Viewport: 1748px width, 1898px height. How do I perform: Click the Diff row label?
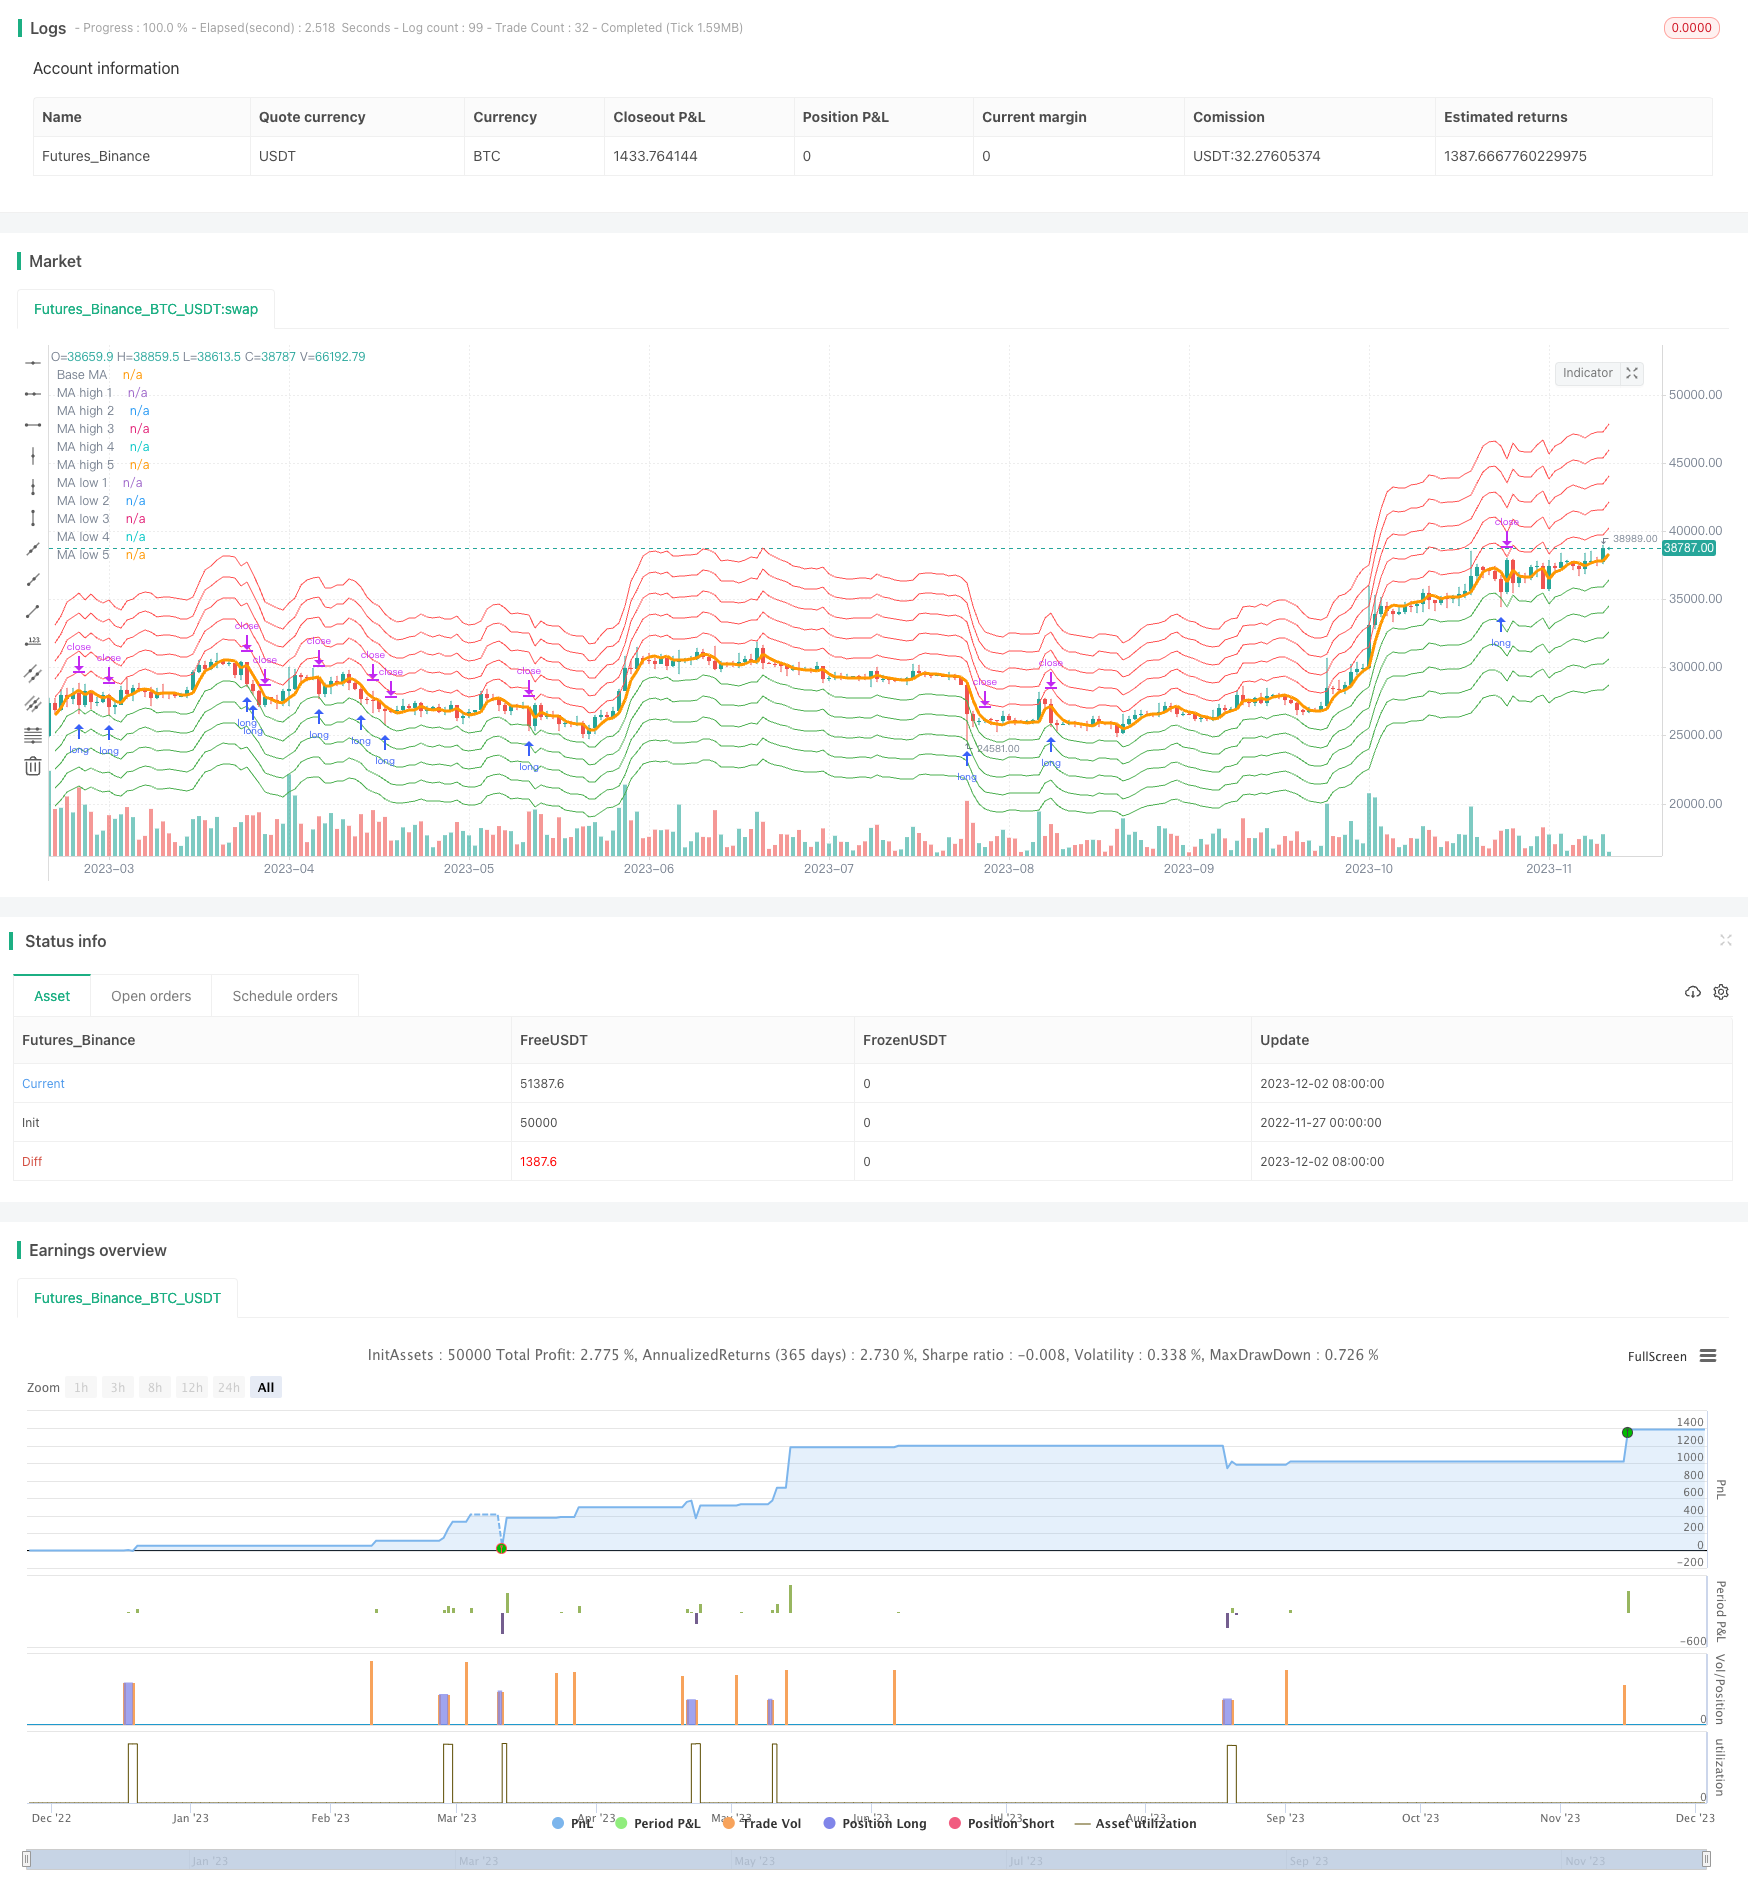[x=32, y=1161]
